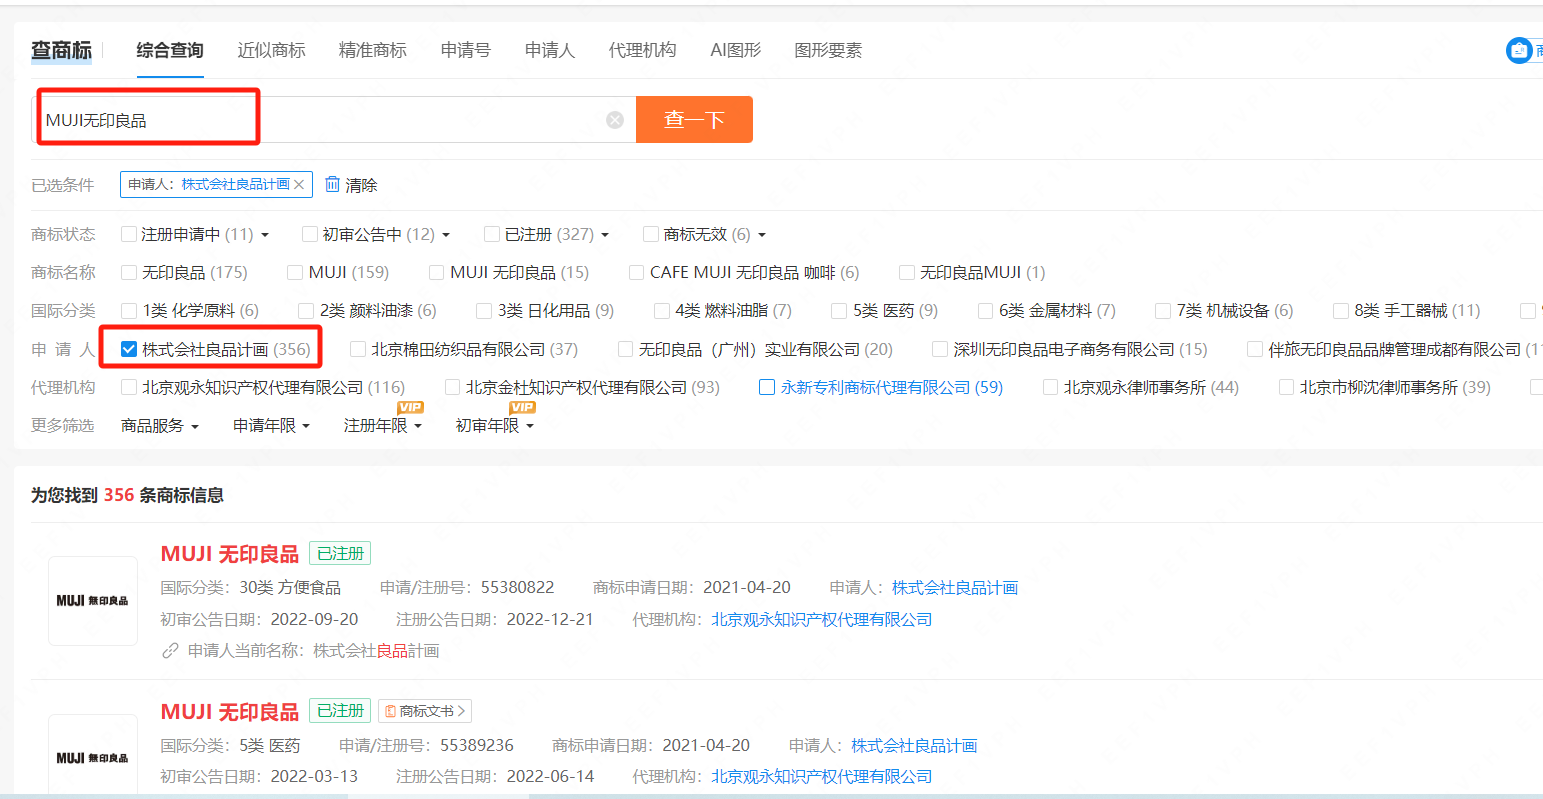Expand the 商标无效 dropdown arrow

point(762,235)
